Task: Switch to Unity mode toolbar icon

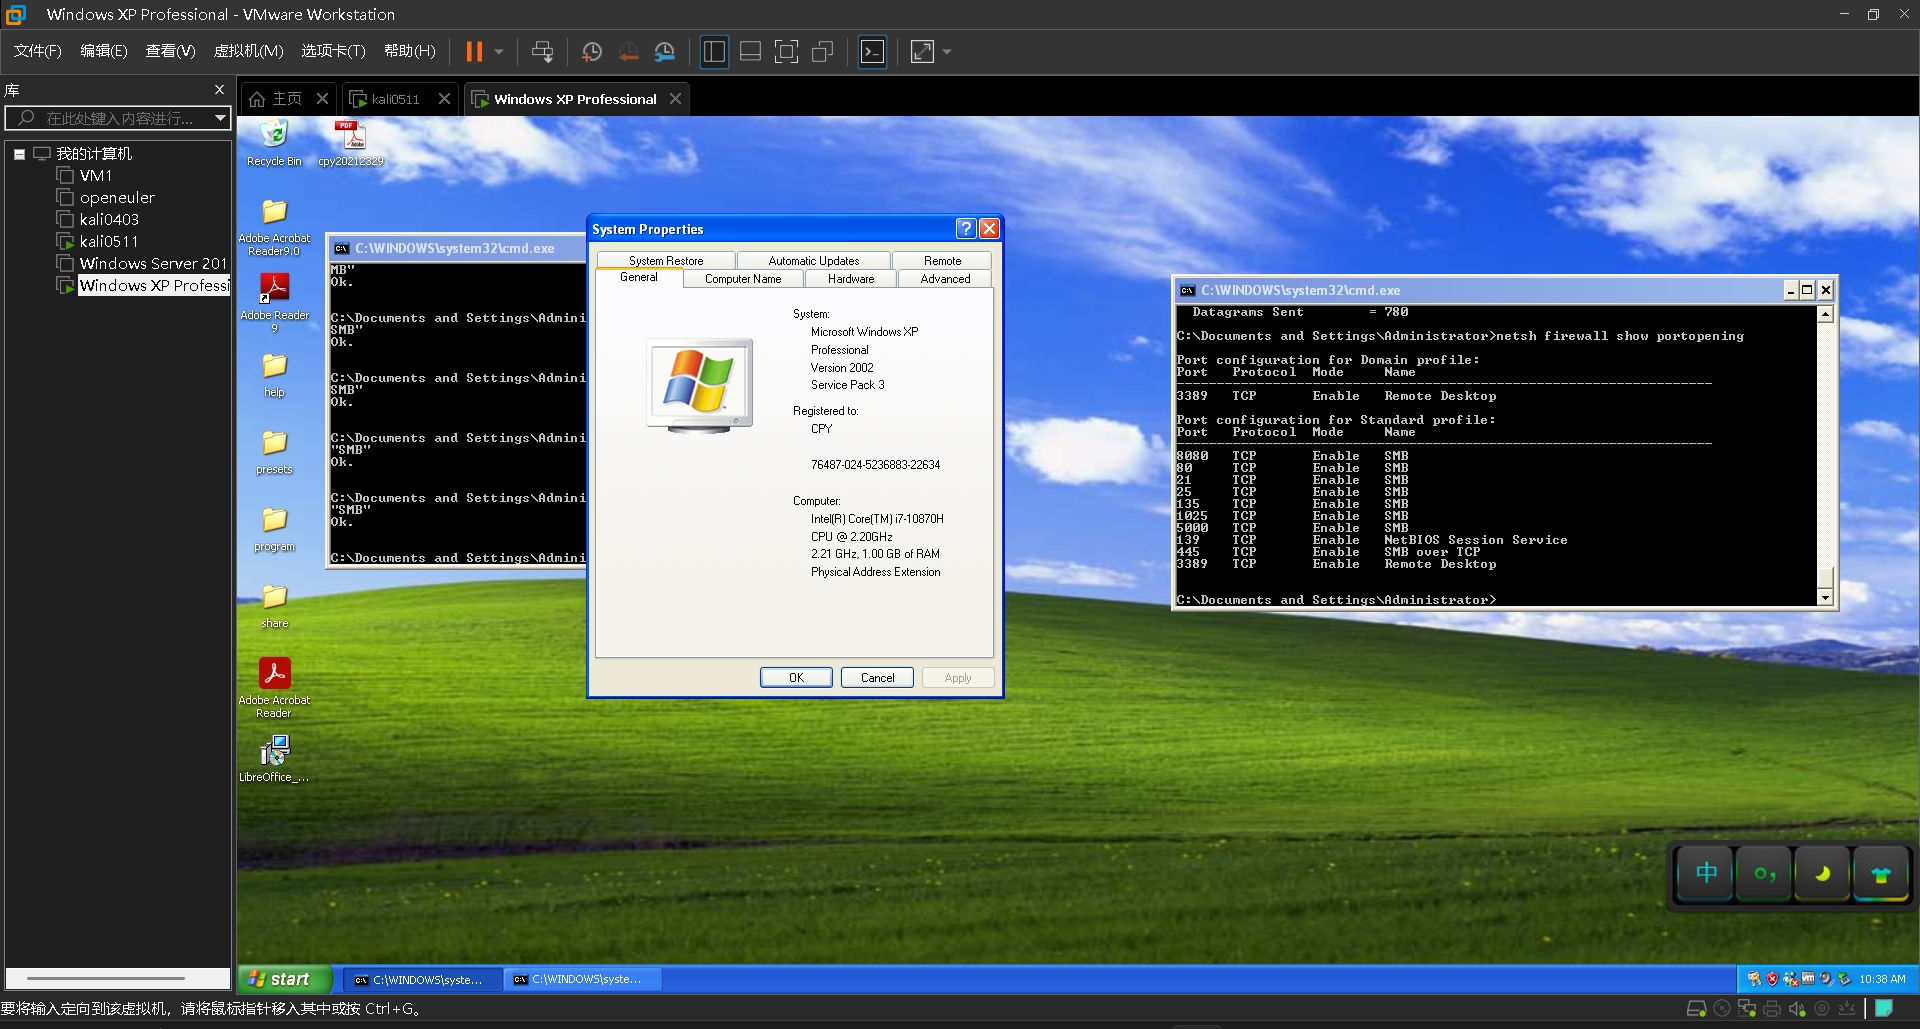Action: [823, 52]
